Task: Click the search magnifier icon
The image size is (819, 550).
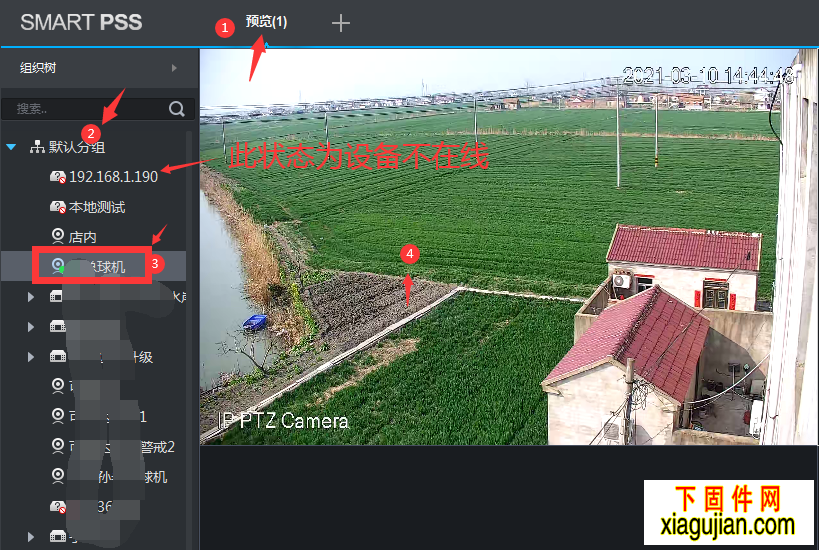Action: (177, 109)
